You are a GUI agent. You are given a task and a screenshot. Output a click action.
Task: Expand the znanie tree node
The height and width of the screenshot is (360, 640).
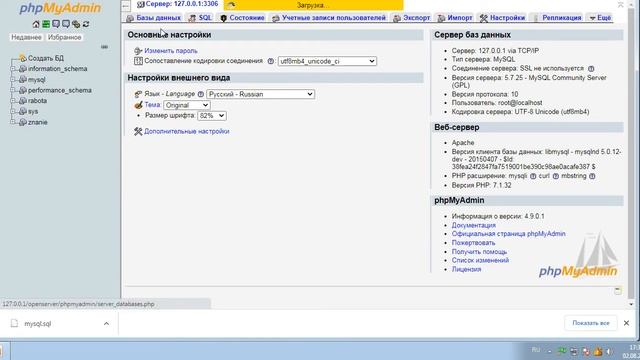13,122
